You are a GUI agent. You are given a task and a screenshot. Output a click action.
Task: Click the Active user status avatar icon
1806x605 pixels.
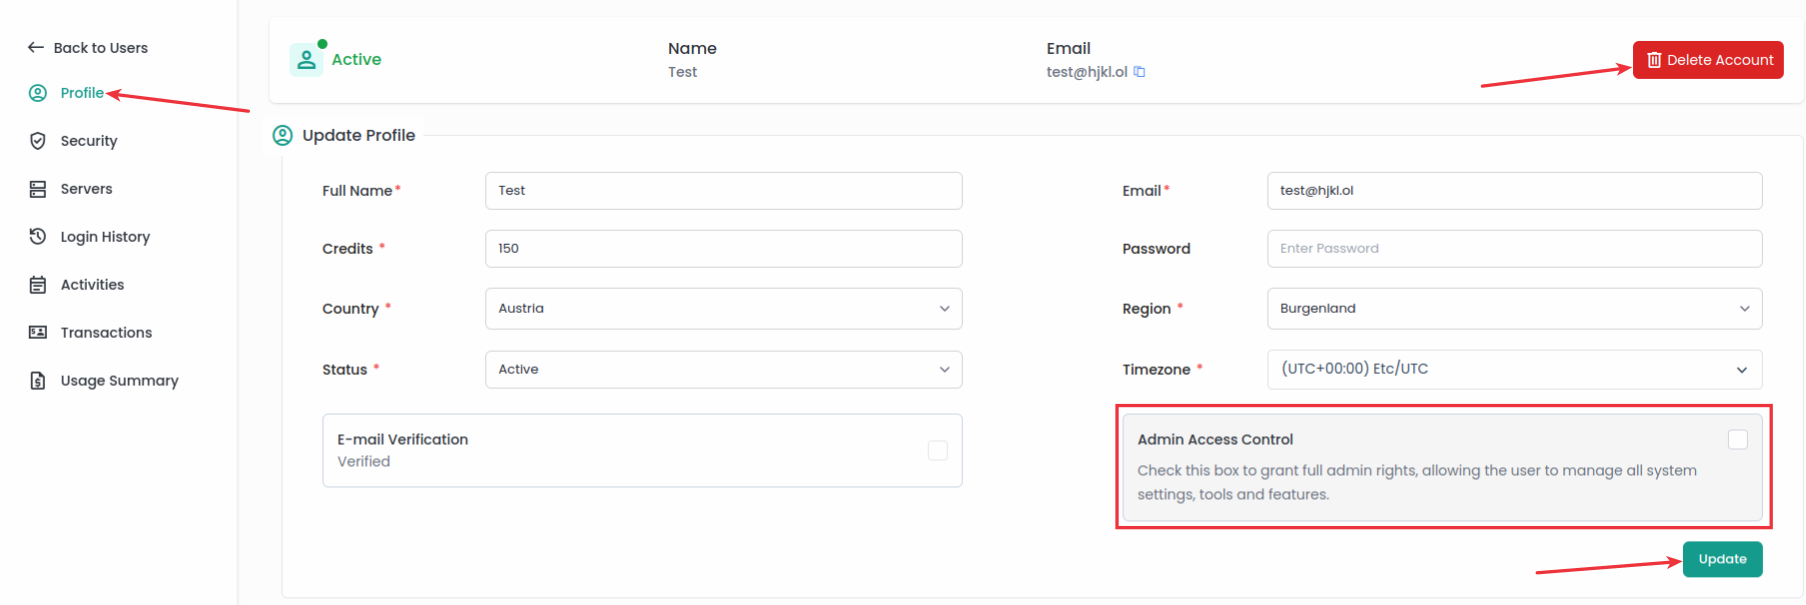point(306,60)
